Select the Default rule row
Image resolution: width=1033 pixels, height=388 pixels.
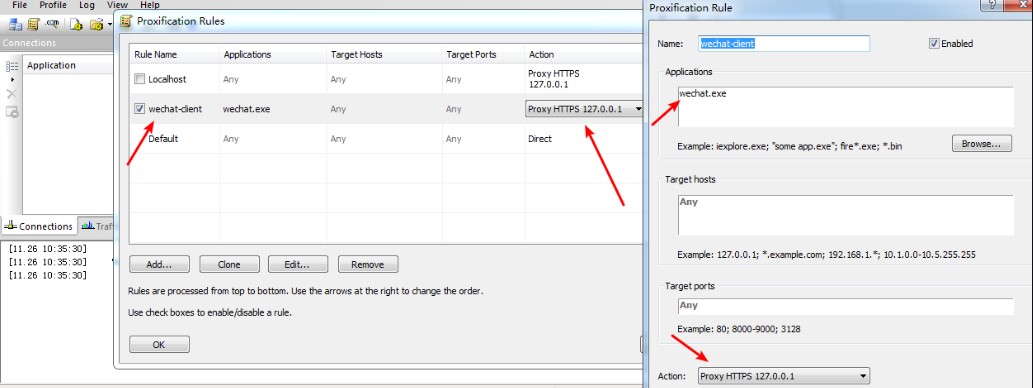385,139
